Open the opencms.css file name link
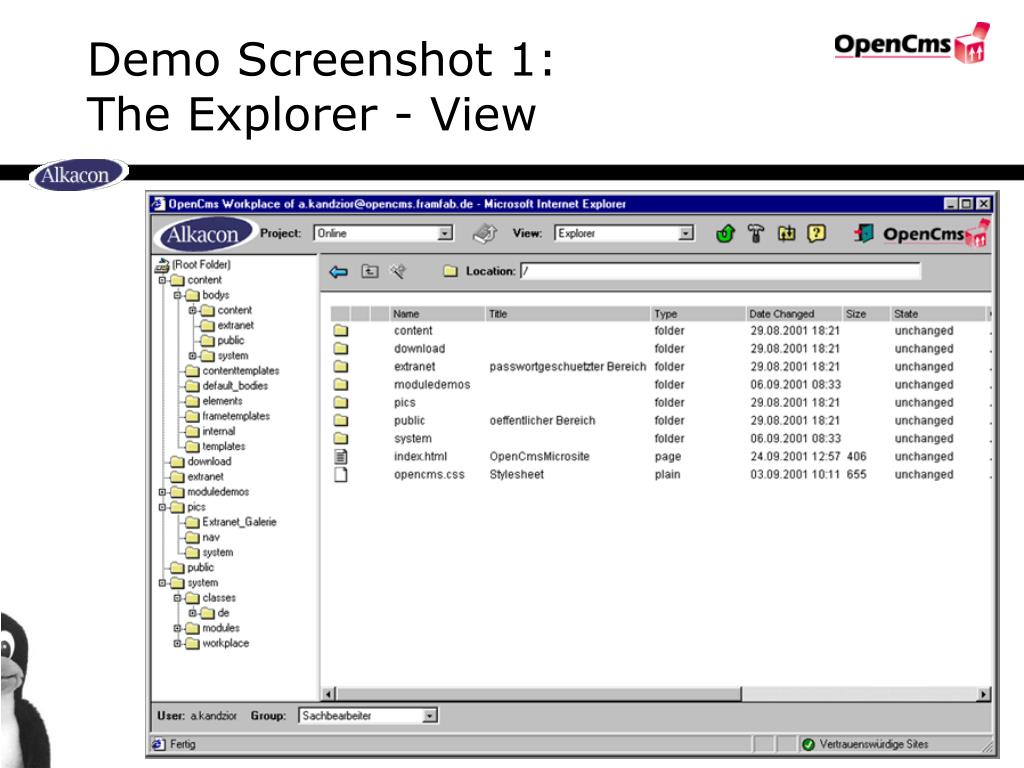 click(x=429, y=475)
